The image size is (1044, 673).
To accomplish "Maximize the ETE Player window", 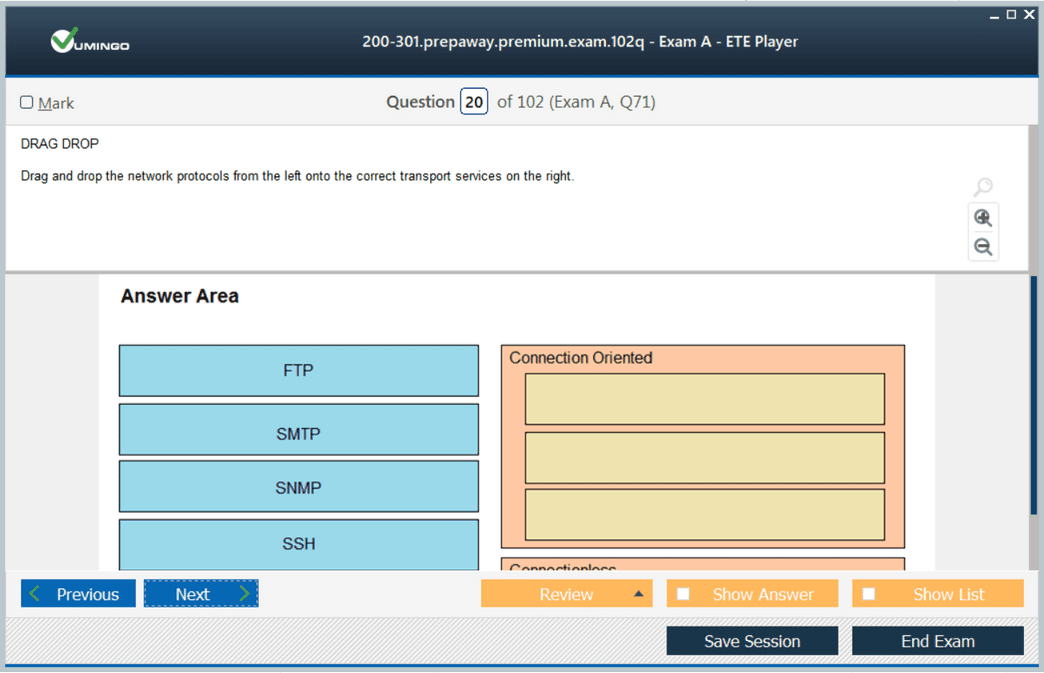I will pos(1011,14).
